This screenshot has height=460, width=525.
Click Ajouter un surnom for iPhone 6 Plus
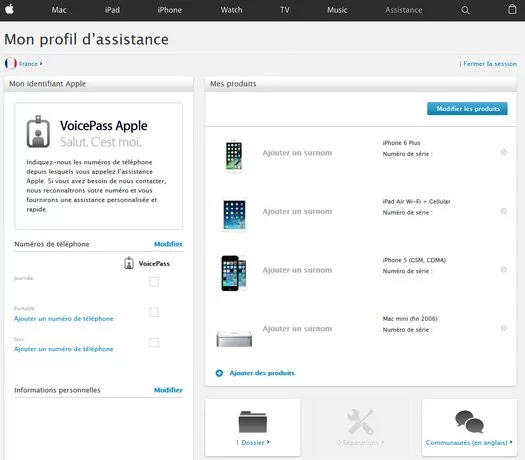pos(297,153)
